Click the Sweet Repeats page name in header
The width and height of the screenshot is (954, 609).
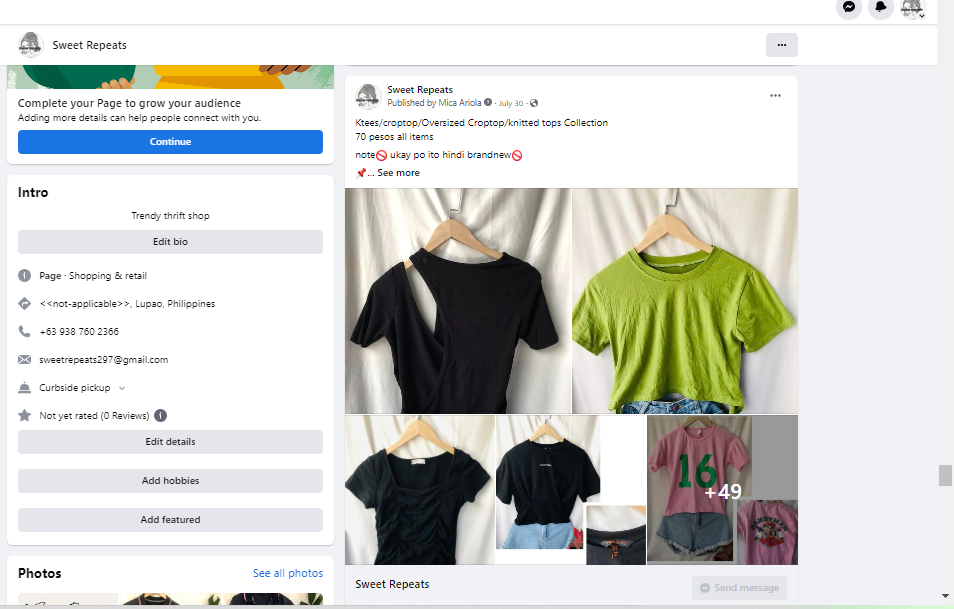(89, 45)
